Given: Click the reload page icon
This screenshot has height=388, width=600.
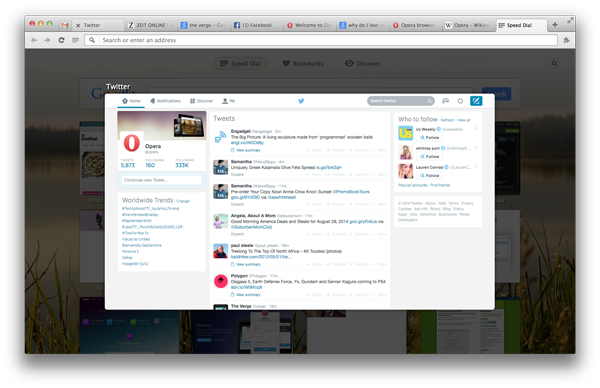Looking at the screenshot, I should point(61,40).
